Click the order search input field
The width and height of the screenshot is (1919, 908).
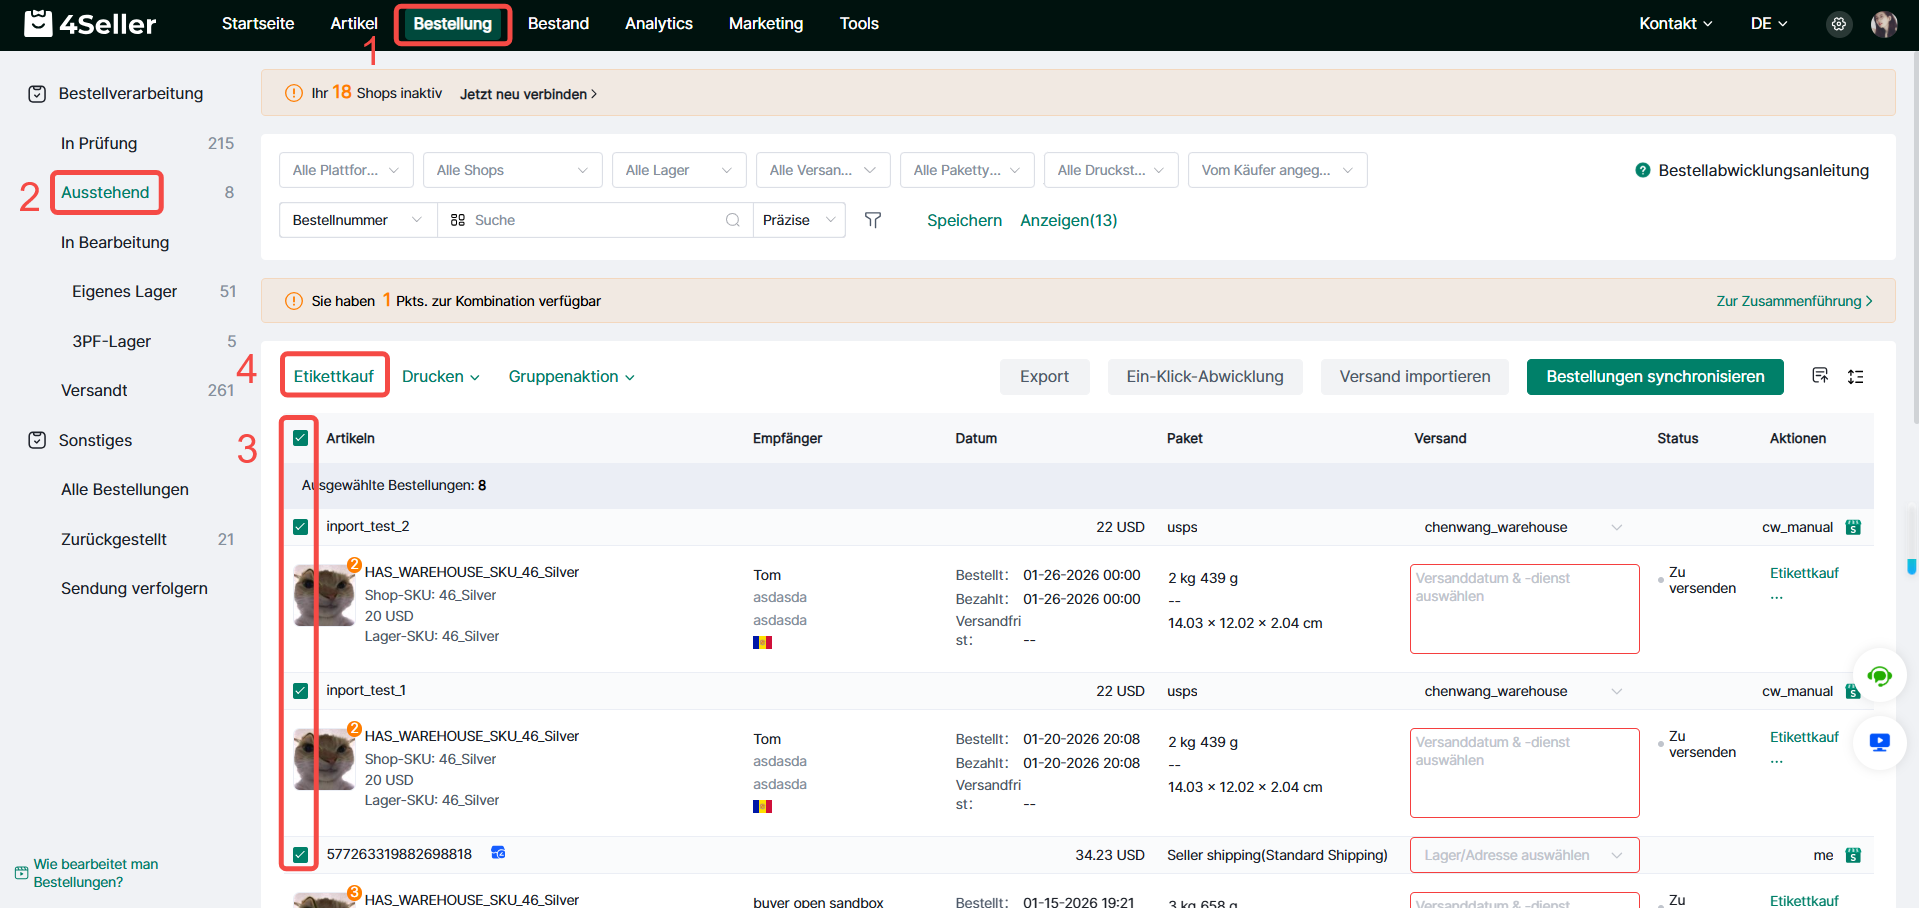595,220
